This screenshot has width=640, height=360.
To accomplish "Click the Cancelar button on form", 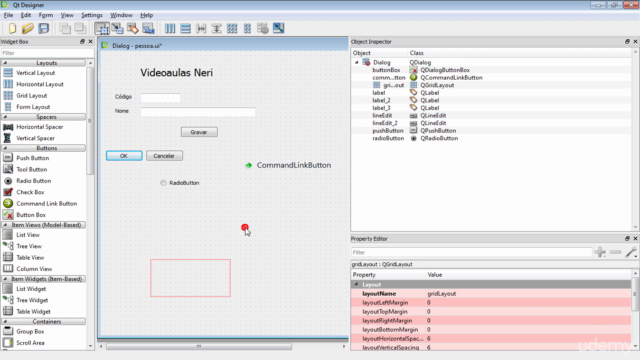I will 164,156.
